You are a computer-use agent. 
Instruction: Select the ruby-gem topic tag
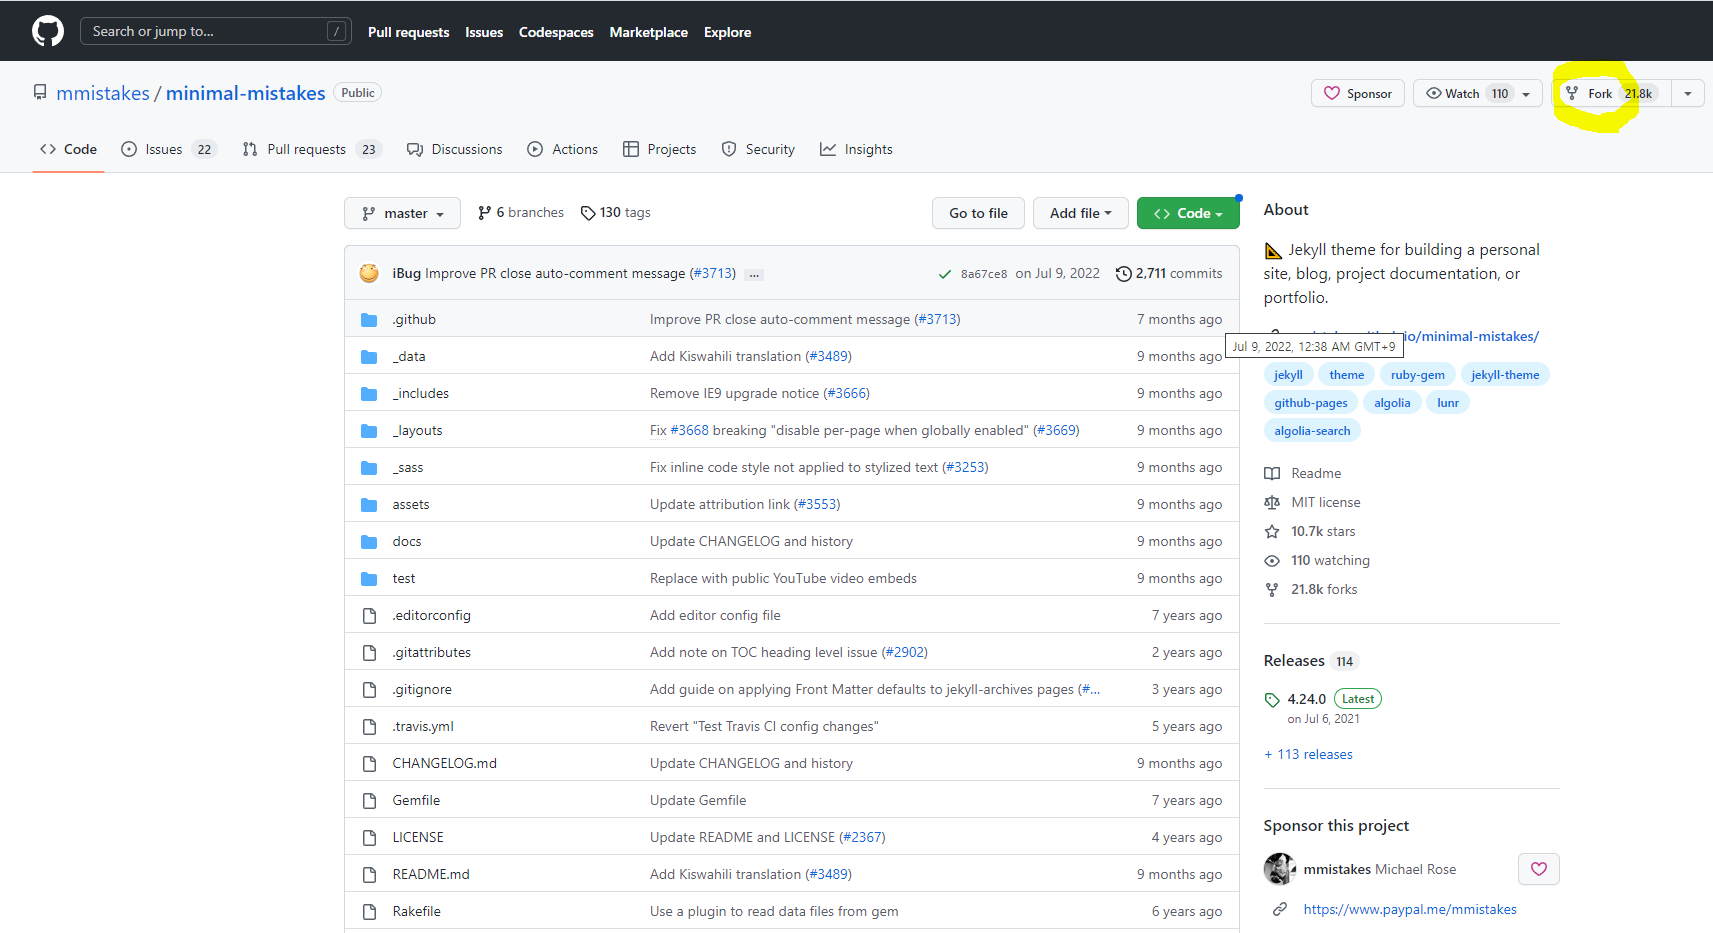[x=1417, y=375]
